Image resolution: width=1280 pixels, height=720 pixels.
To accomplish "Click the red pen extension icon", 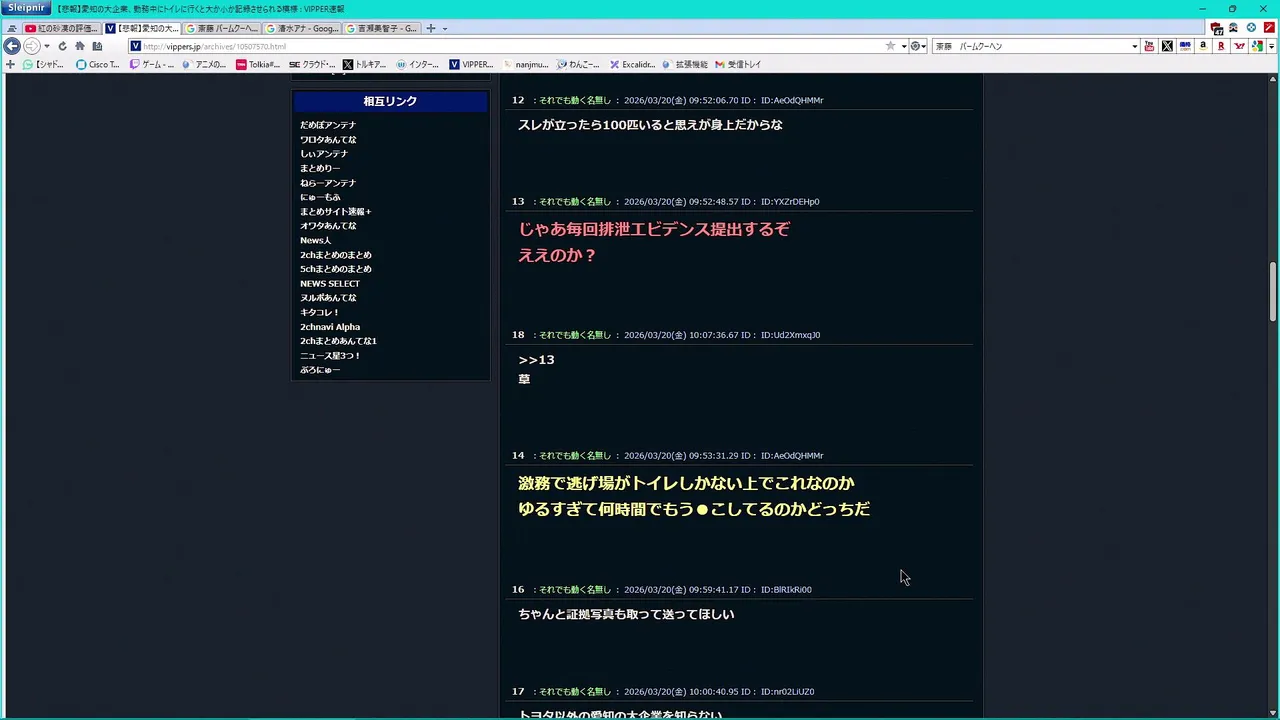I will pos(1269,28).
